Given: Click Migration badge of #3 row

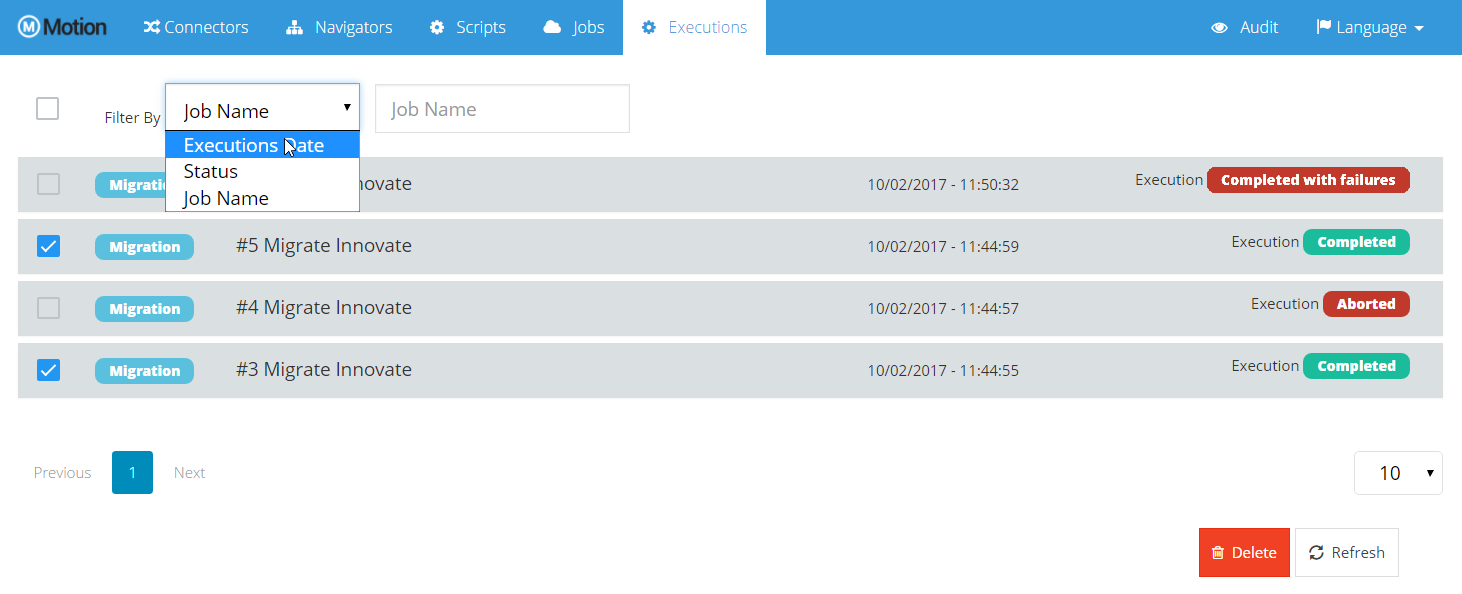Looking at the screenshot, I should pyautogui.click(x=144, y=371).
